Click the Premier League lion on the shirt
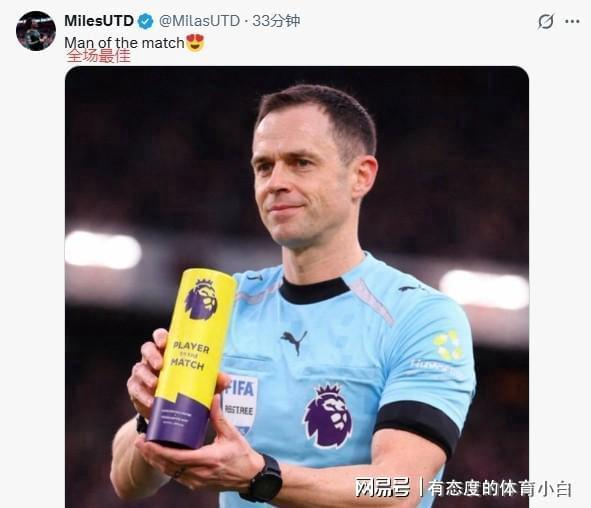Screen dimensions: 591x508 (328, 415)
